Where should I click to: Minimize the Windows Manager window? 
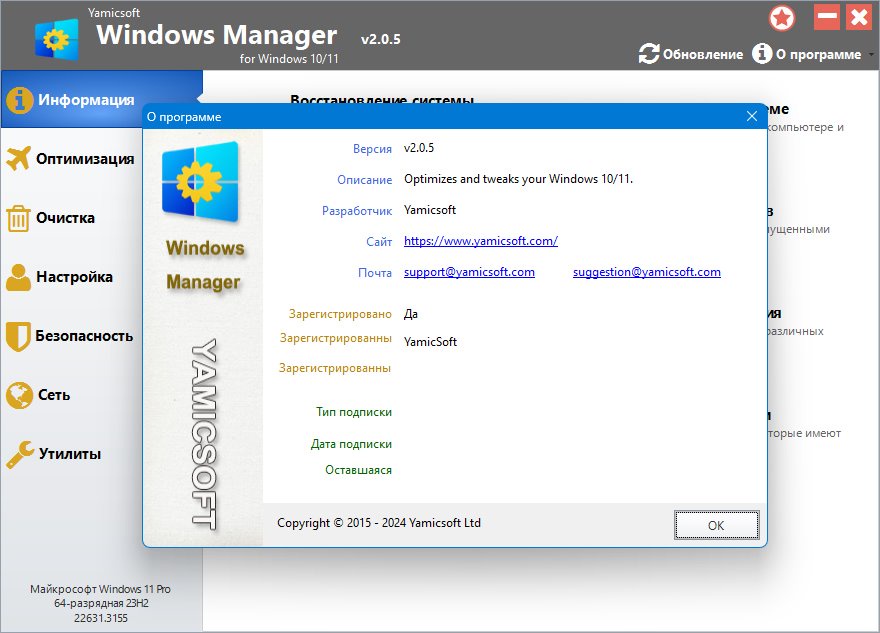(827, 17)
